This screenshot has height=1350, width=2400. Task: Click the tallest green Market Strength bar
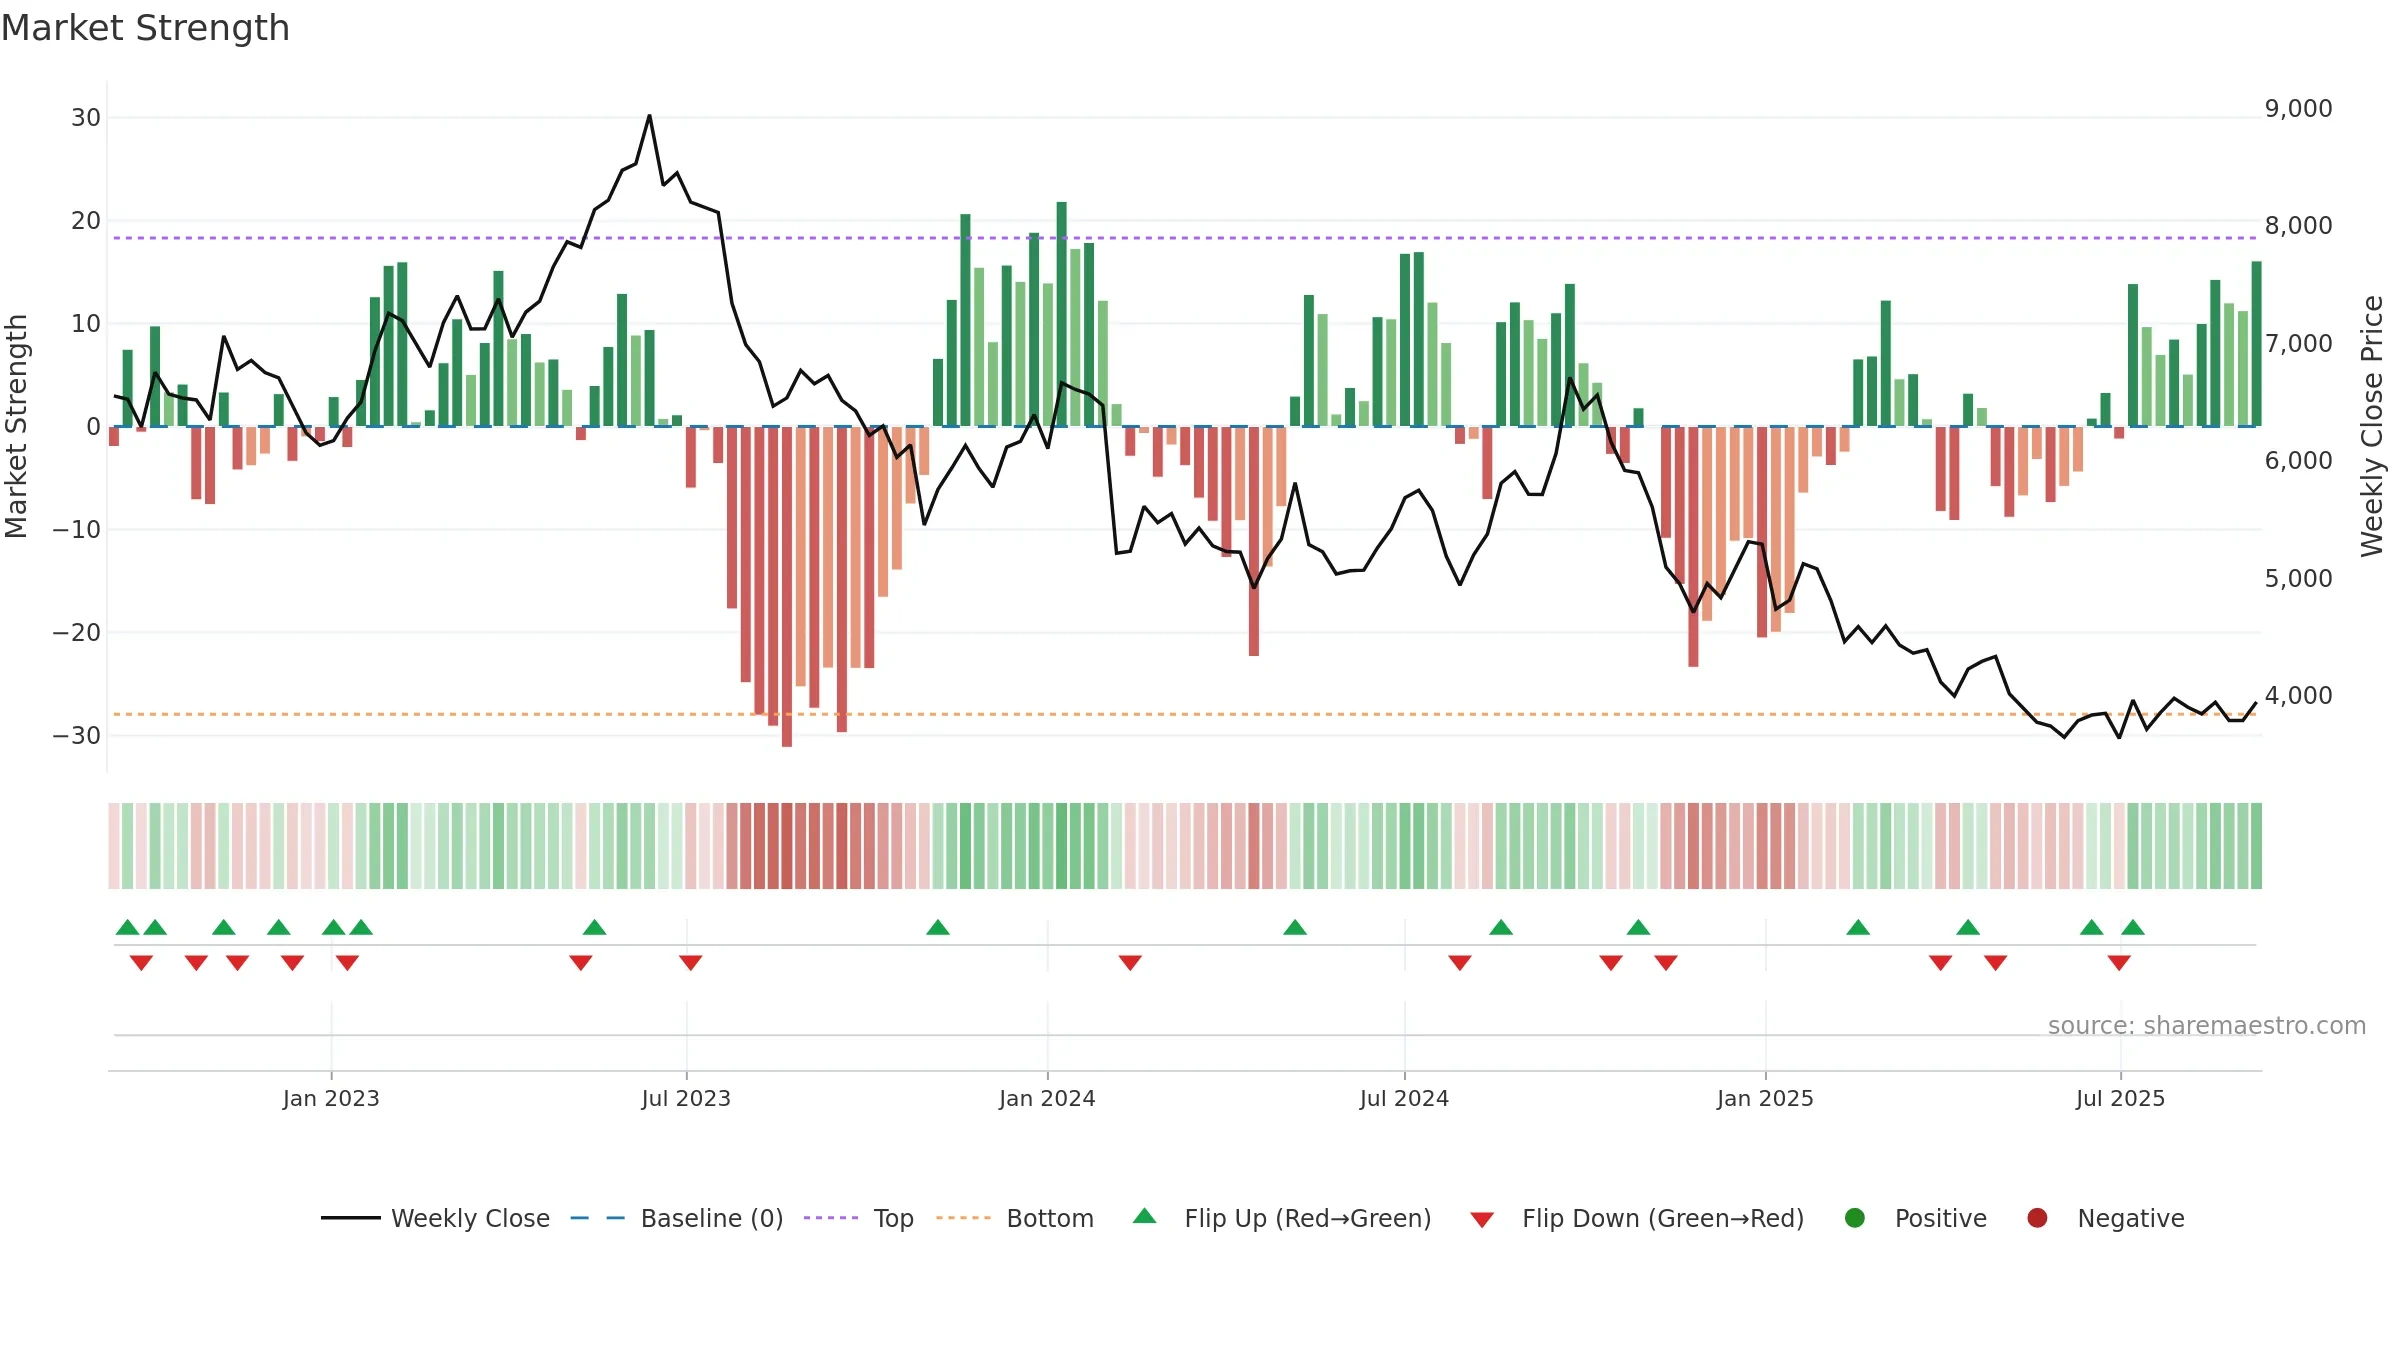[1061, 314]
